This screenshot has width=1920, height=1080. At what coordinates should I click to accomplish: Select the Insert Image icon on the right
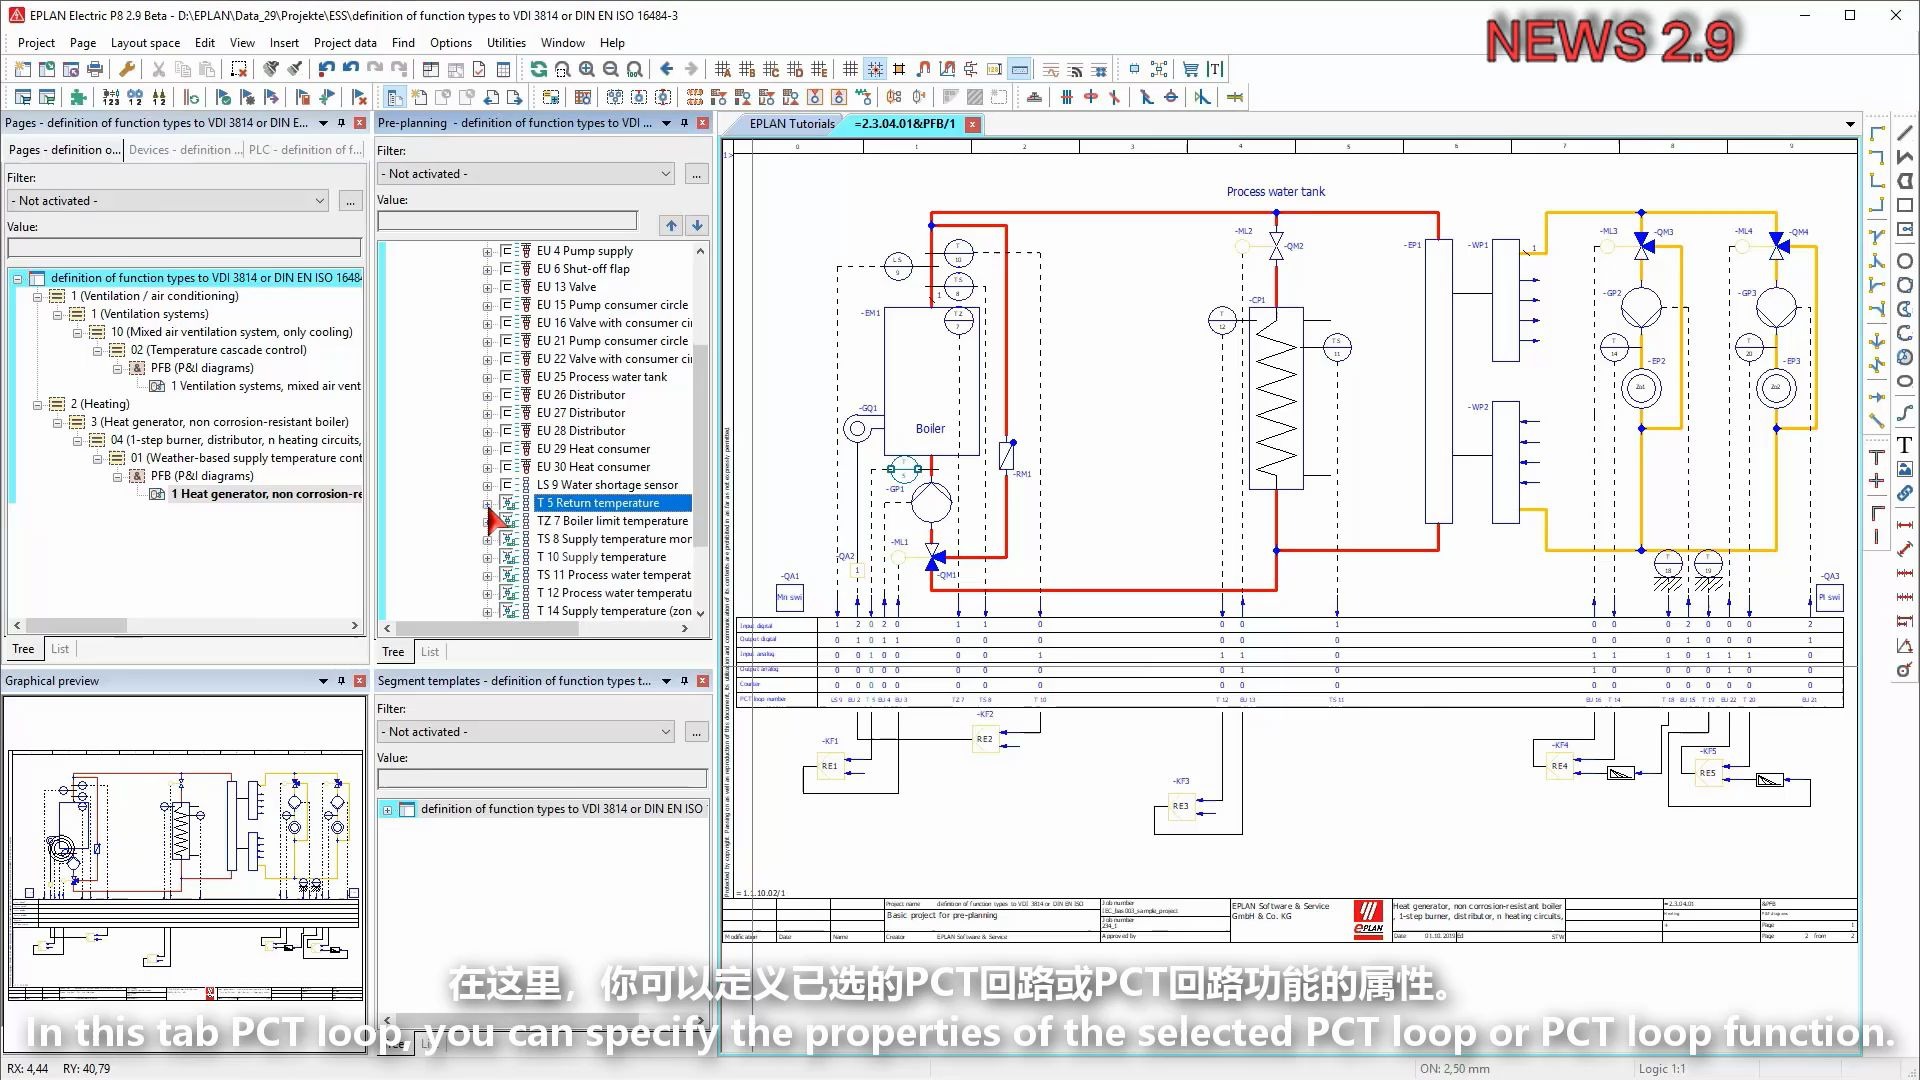pyautogui.click(x=1905, y=468)
